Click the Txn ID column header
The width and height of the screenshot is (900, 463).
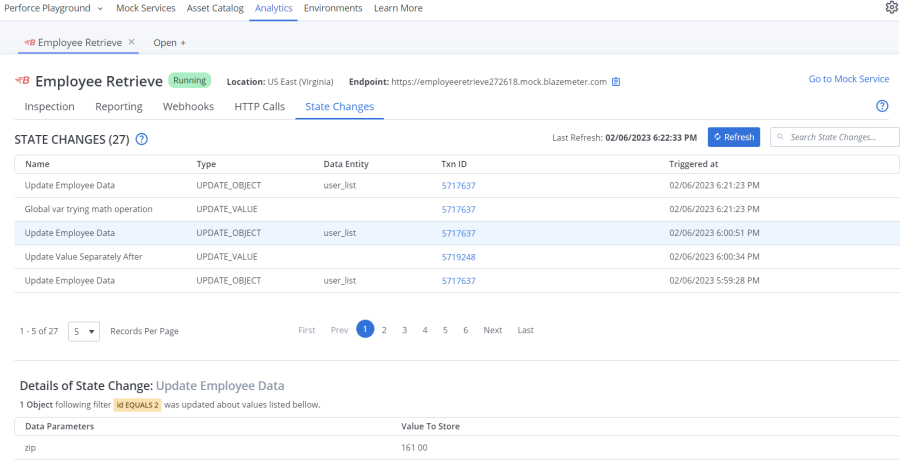click(454, 164)
